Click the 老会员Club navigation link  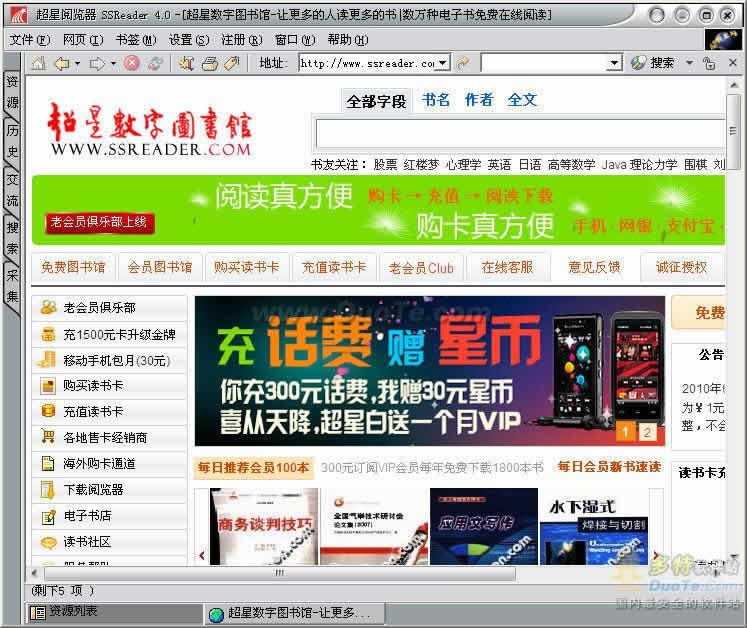point(421,268)
